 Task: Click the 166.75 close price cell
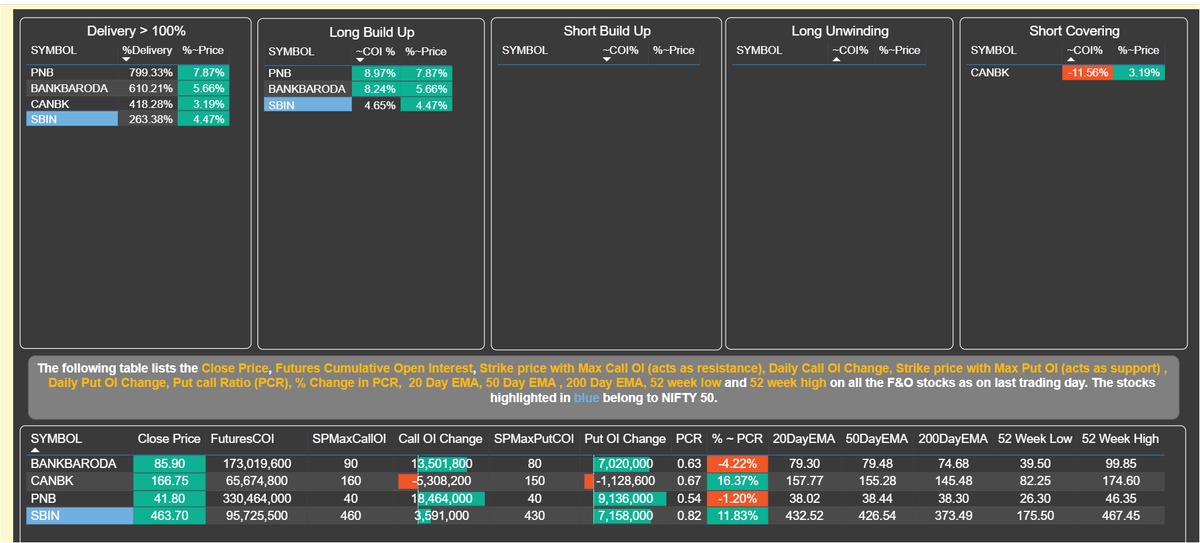[169, 481]
